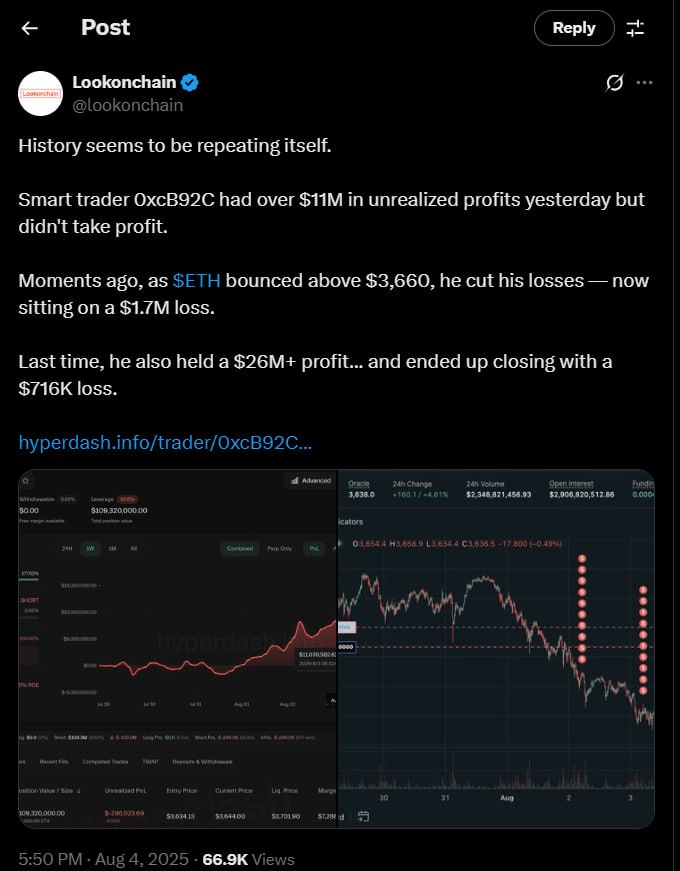The width and height of the screenshot is (680, 871).
Task: Open the right ETH price chart image
Action: [496, 648]
